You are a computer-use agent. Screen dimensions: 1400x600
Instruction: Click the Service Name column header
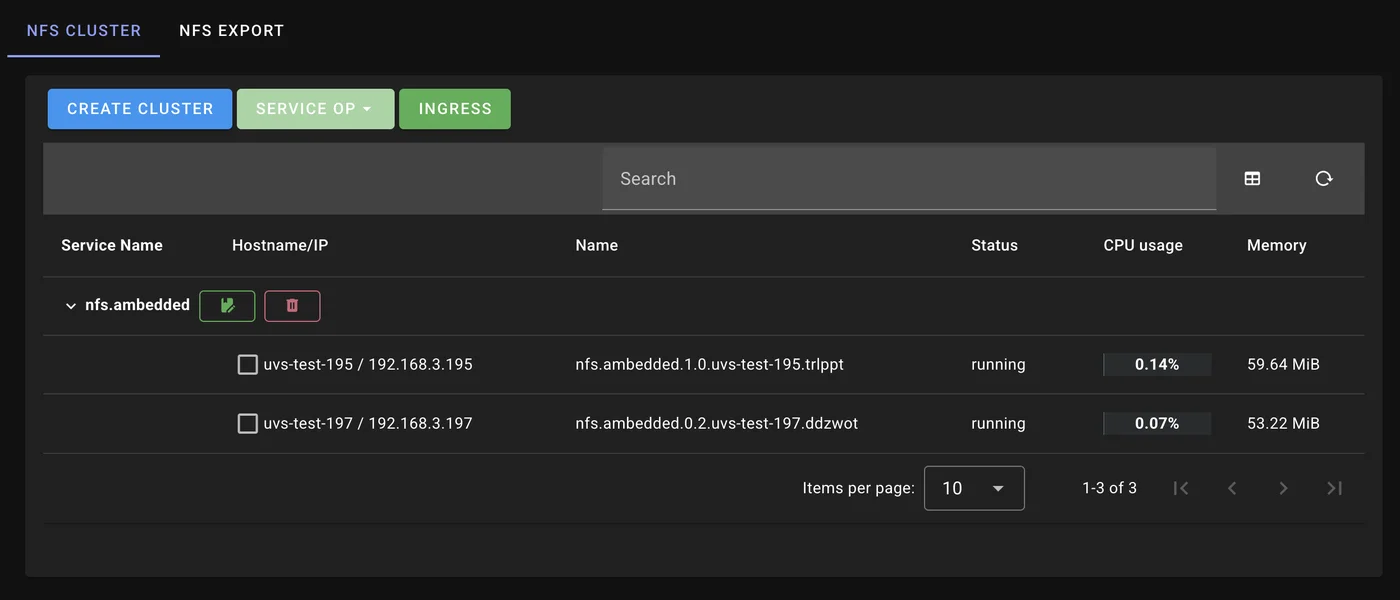tap(112, 245)
